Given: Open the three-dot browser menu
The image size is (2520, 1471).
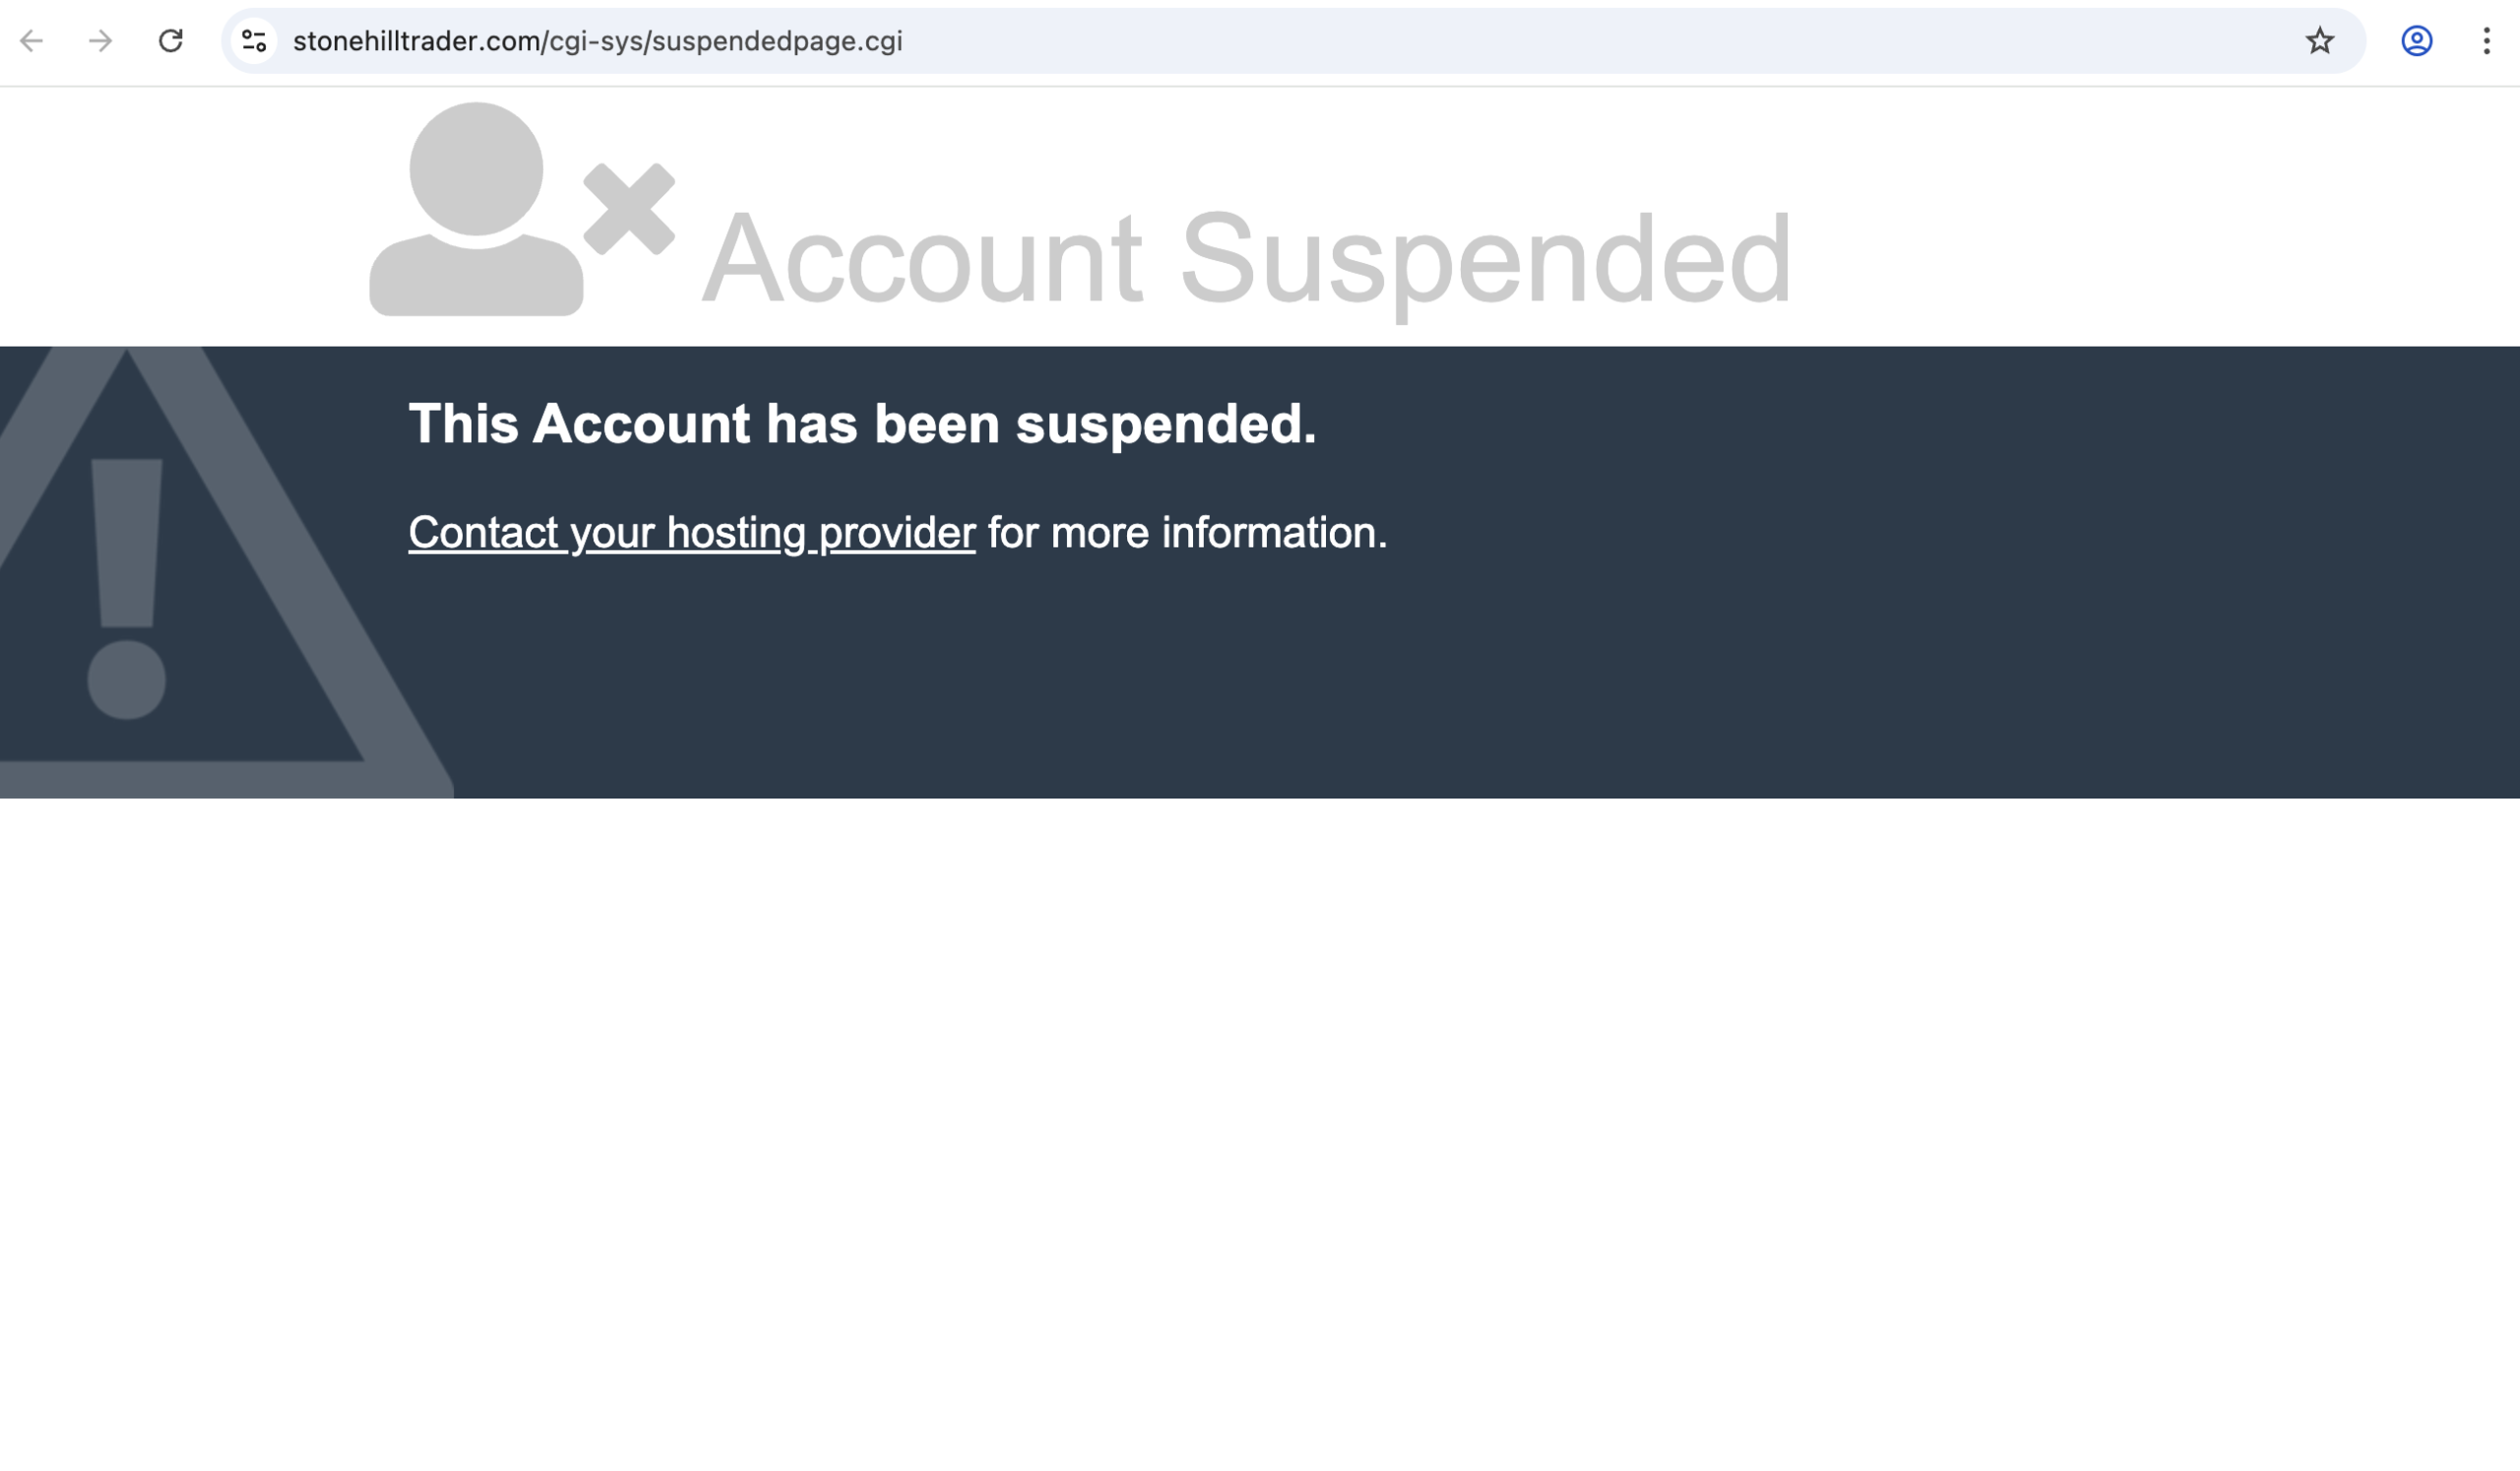Looking at the screenshot, I should pyautogui.click(x=2486, y=41).
